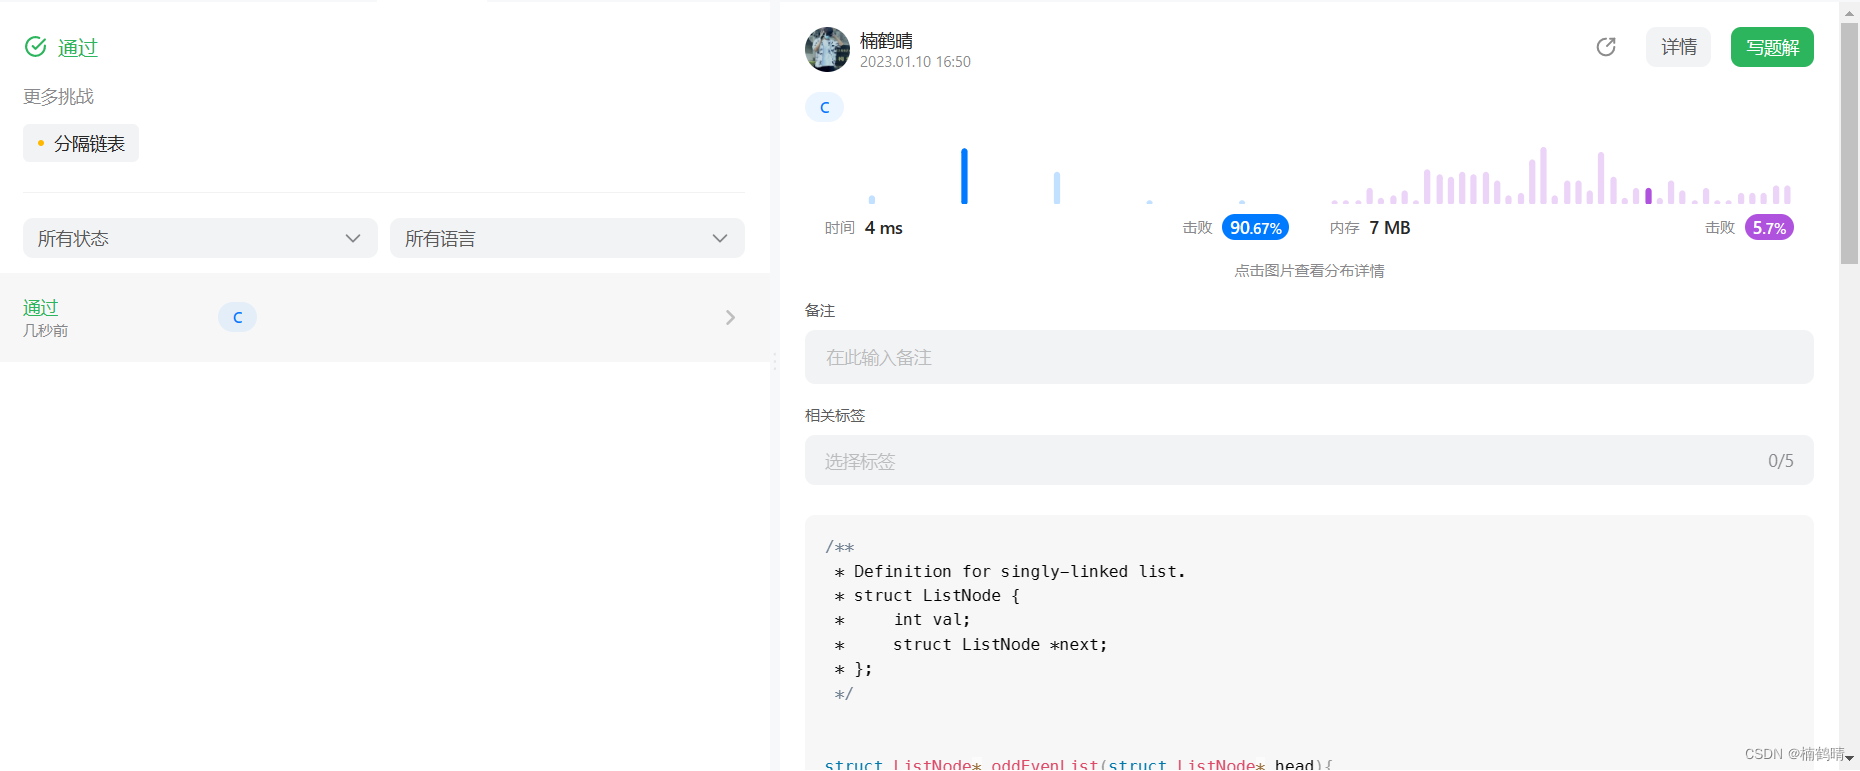This screenshot has width=1860, height=771.
Task: Expand the 所有状态 status dropdown
Action: (x=200, y=238)
